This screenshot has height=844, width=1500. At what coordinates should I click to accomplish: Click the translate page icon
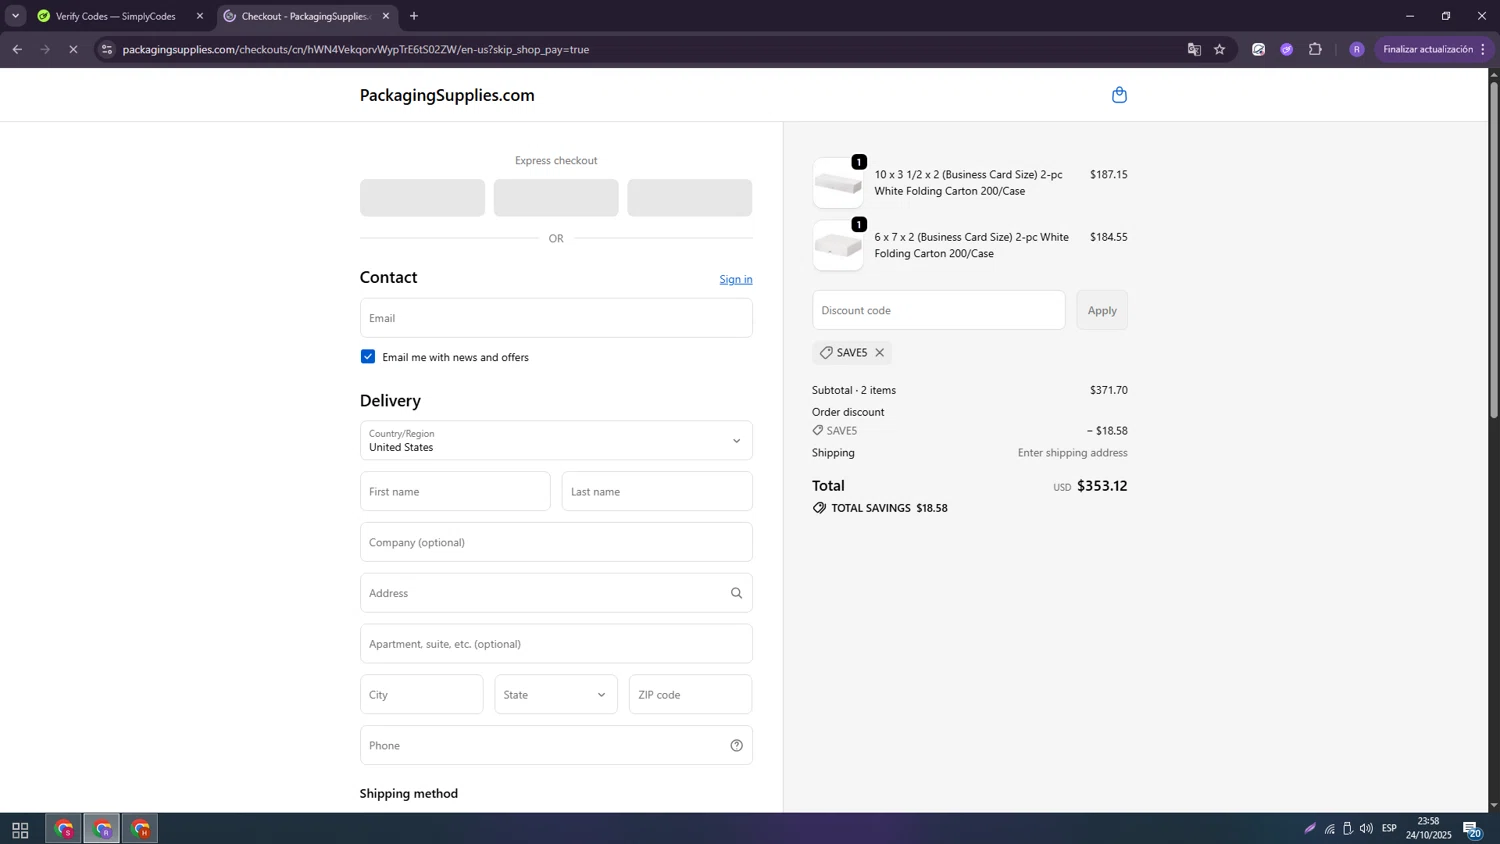coord(1193,49)
